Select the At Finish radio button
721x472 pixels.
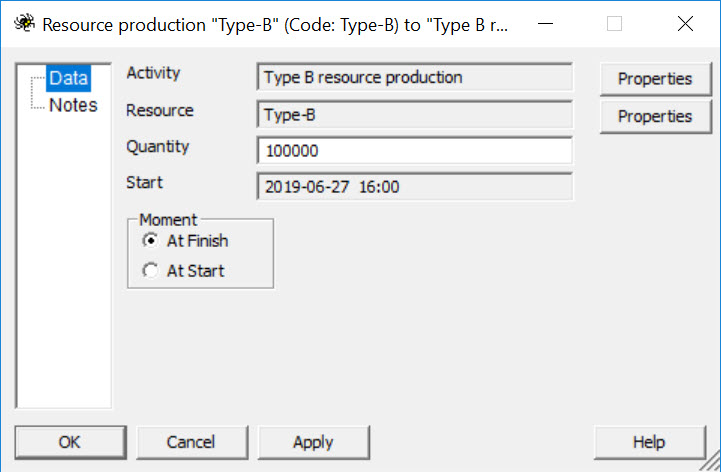(151, 240)
